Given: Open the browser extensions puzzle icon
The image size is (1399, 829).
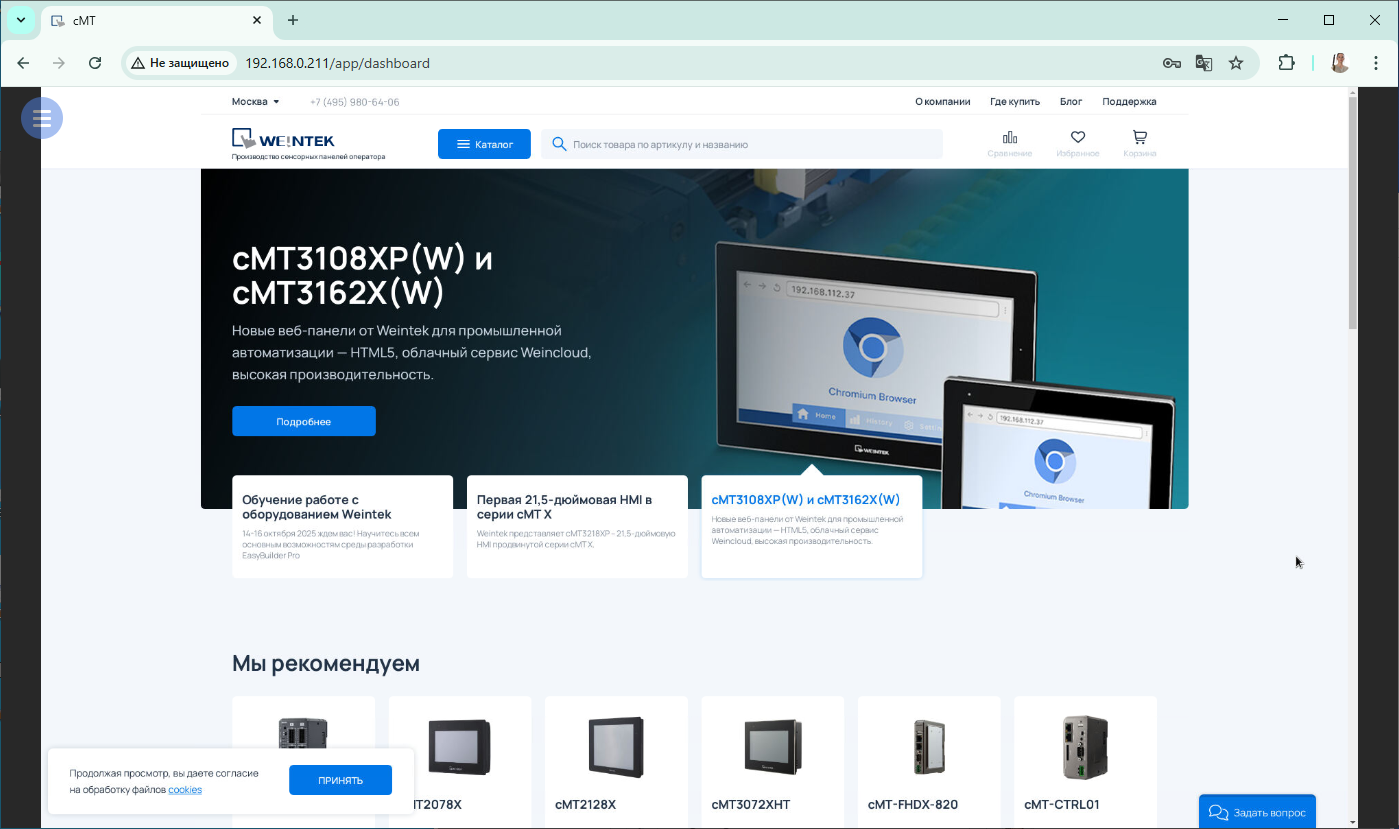Looking at the screenshot, I should coord(1287,63).
